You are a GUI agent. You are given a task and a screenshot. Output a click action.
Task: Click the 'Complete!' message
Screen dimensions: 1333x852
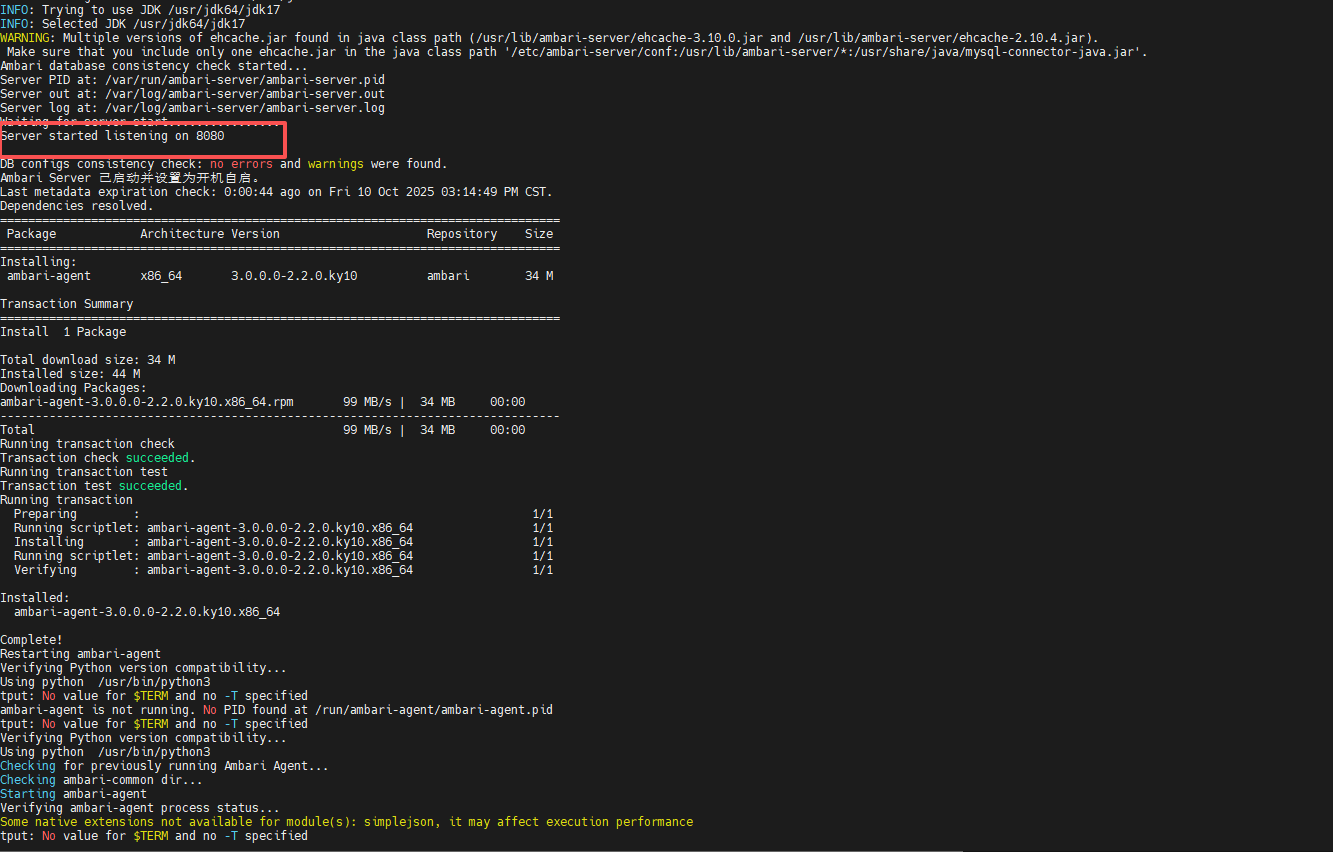[x=31, y=640]
